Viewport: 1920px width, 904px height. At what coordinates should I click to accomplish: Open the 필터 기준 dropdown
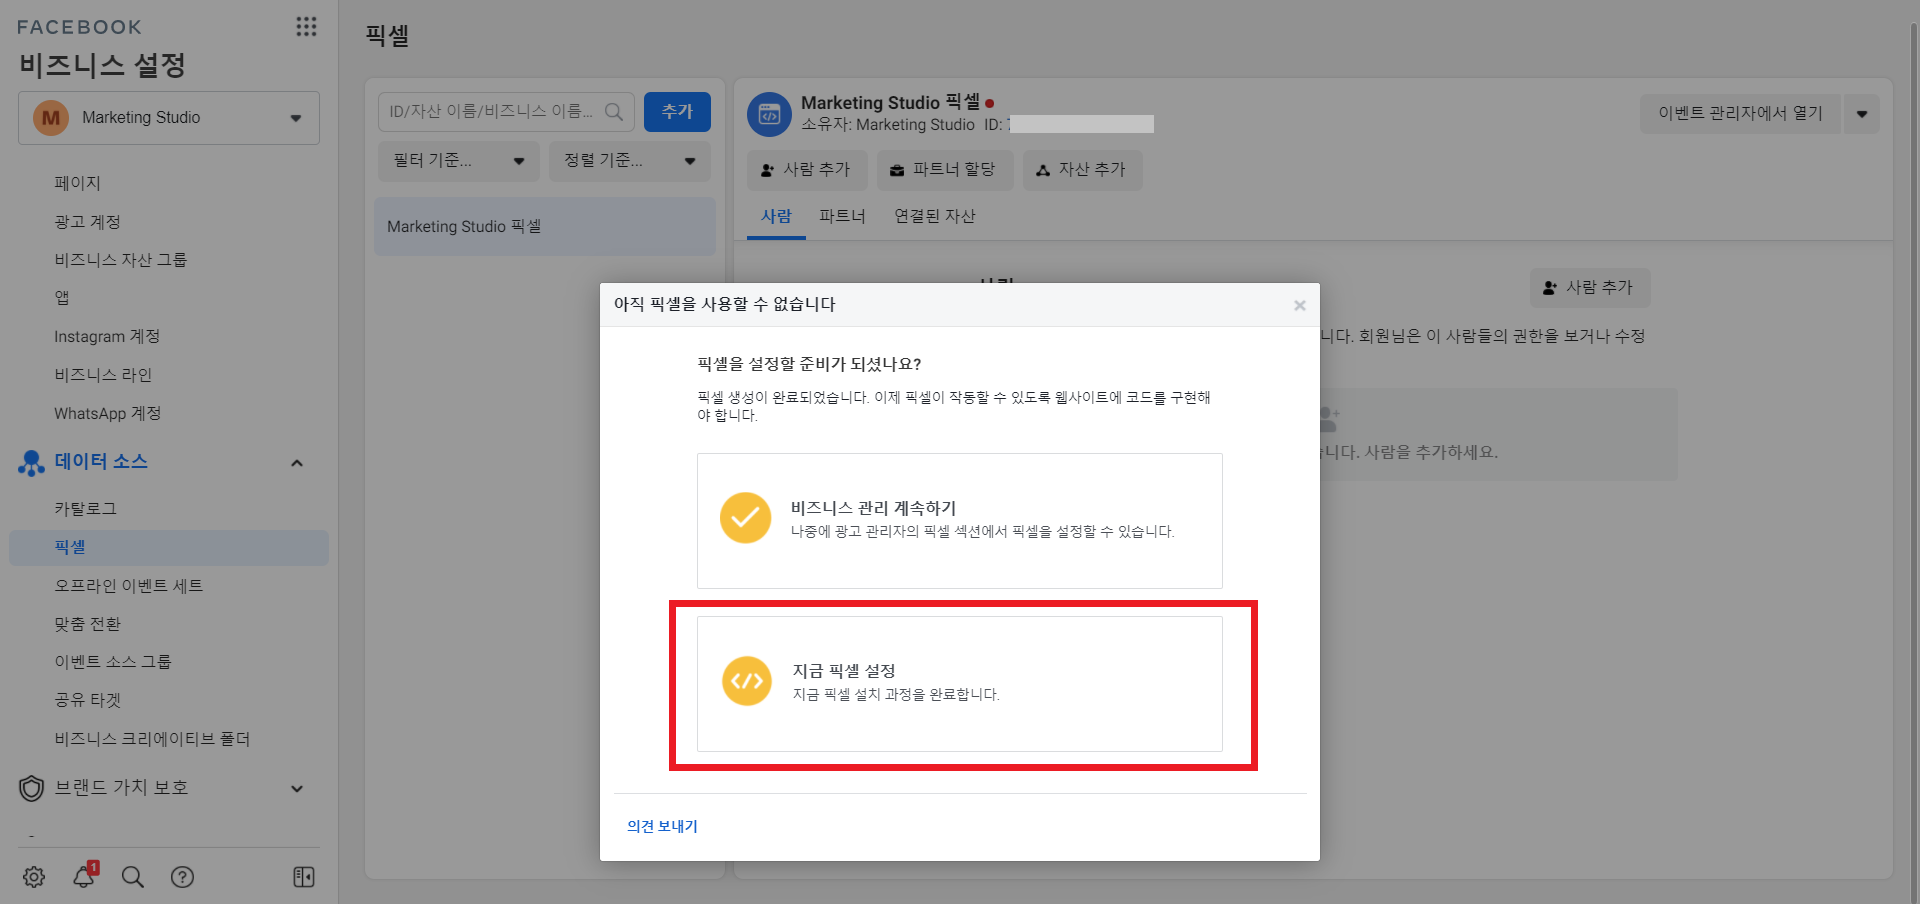pyautogui.click(x=459, y=161)
